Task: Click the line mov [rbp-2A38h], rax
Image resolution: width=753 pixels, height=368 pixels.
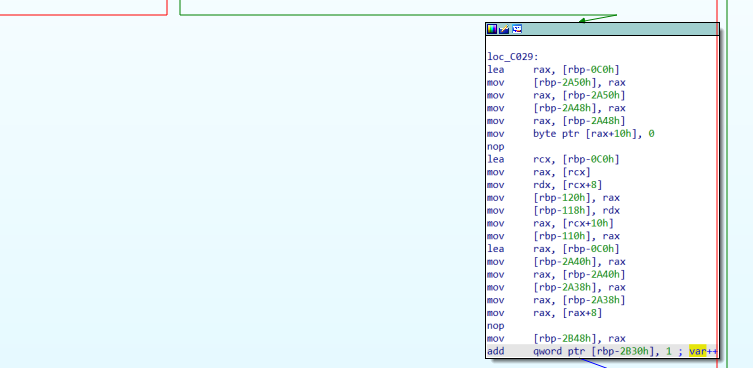Action: pos(556,287)
